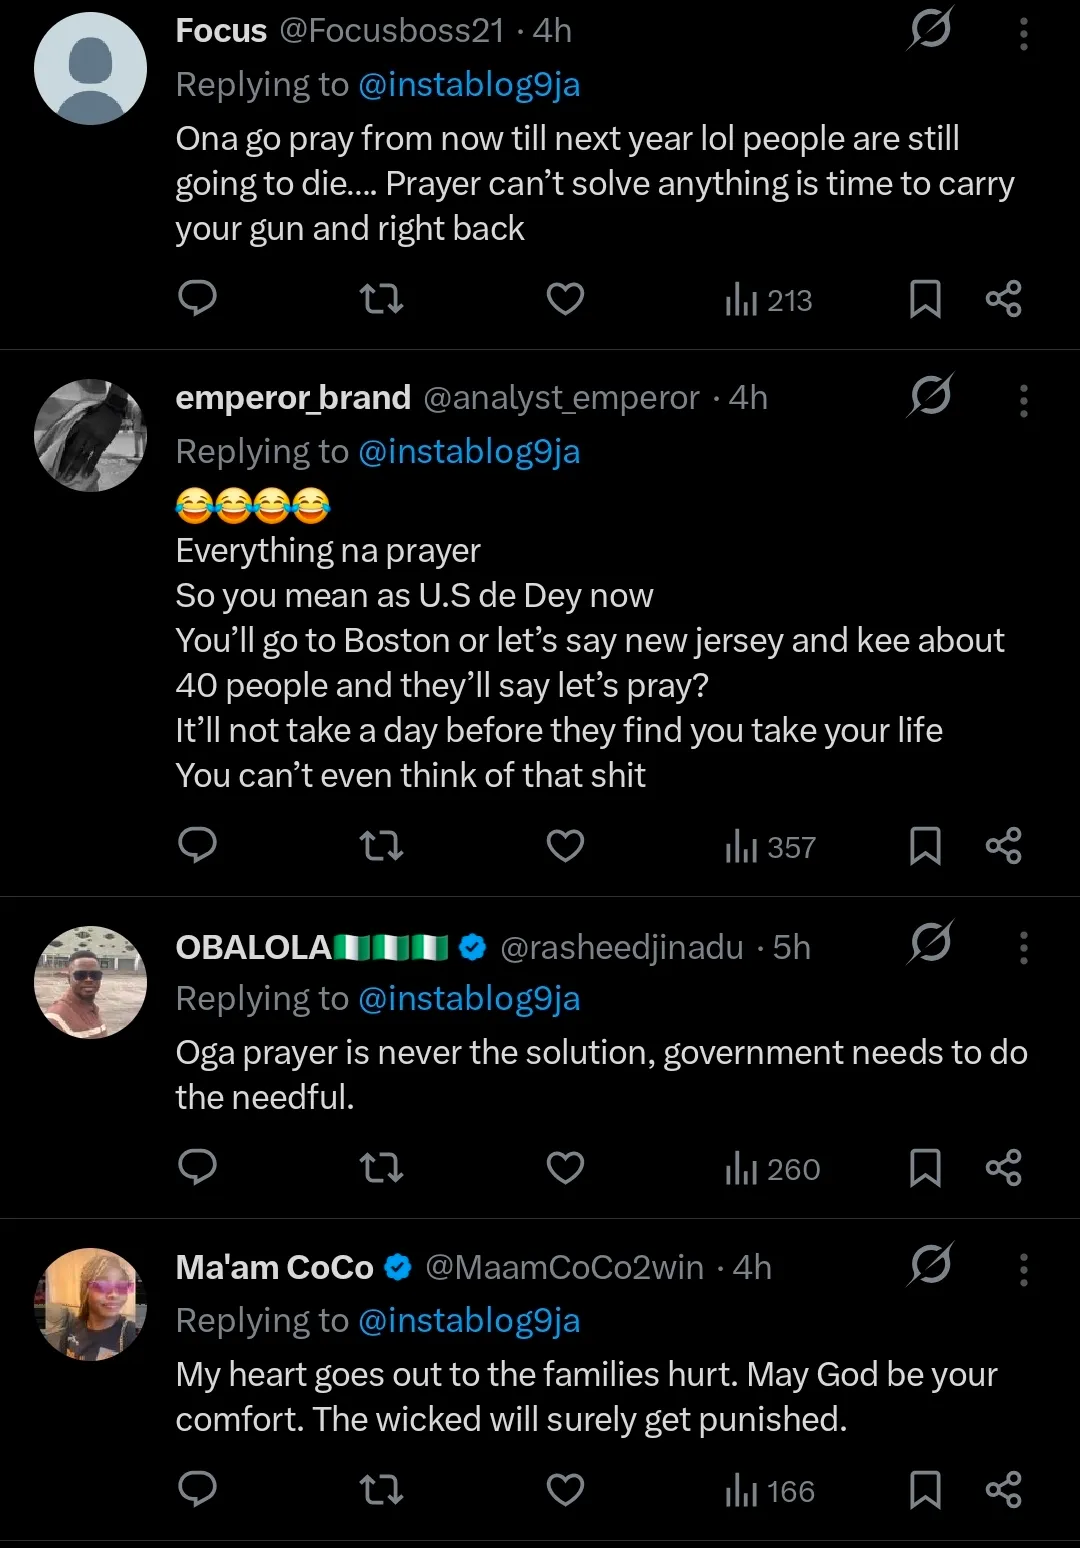The height and width of the screenshot is (1548, 1080).
Task: Open Grok icon on emperor_brand tweet
Action: (x=930, y=396)
